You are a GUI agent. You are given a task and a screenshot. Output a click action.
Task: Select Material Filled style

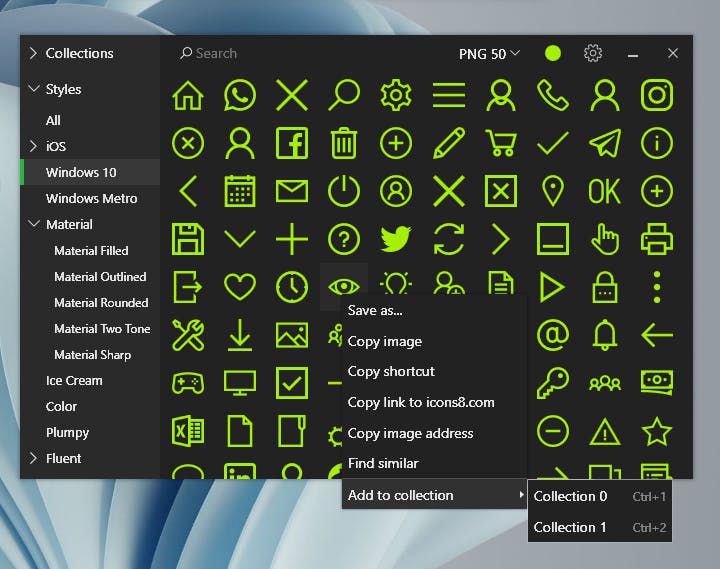pos(90,250)
